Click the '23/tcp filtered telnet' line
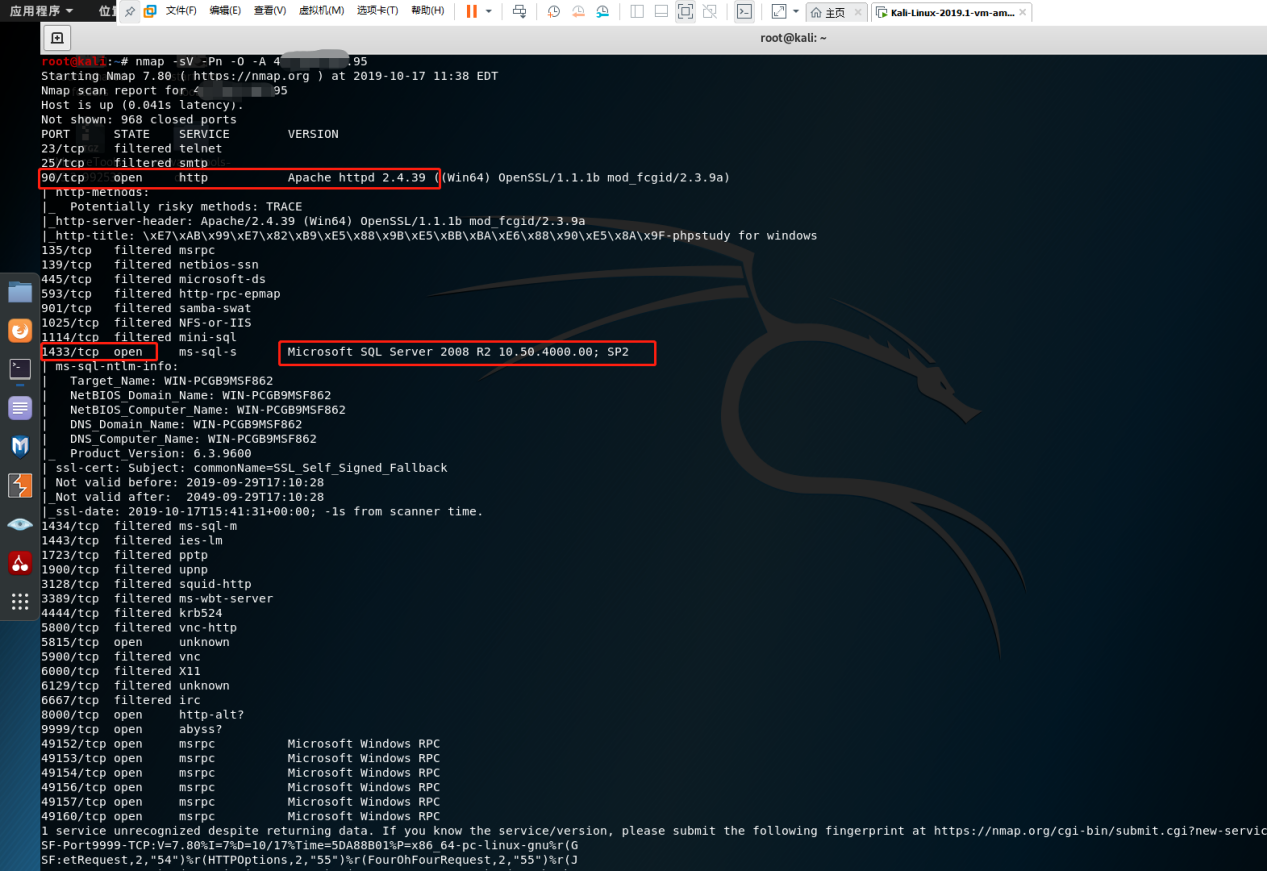The height and width of the screenshot is (871, 1267). tap(132, 149)
